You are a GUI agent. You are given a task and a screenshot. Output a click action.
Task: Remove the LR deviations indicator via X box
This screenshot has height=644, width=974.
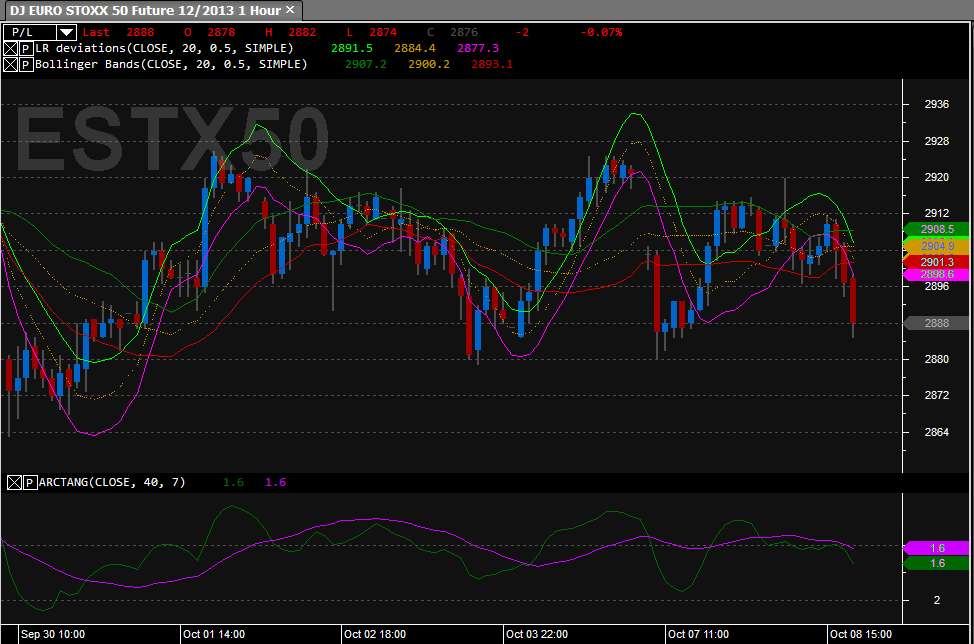[11, 48]
